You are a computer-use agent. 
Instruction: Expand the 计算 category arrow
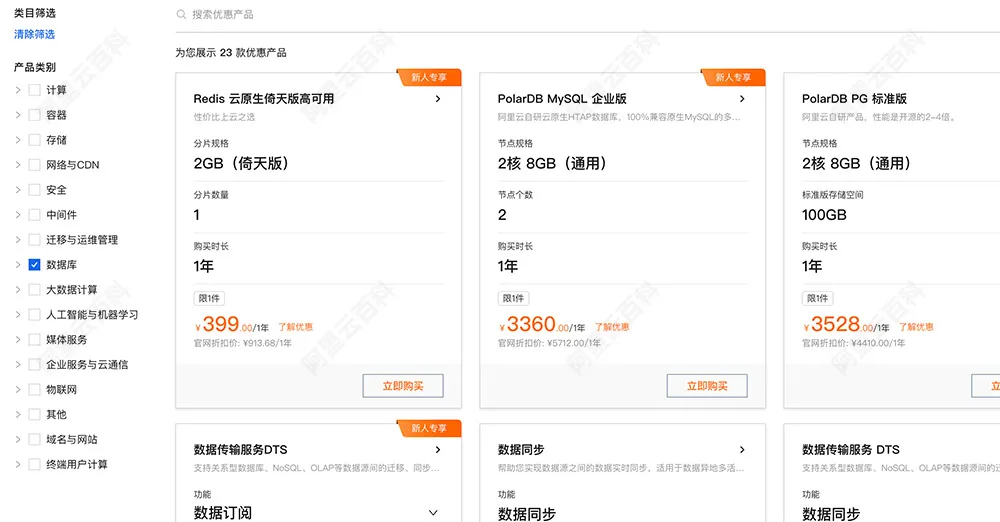coord(18,90)
